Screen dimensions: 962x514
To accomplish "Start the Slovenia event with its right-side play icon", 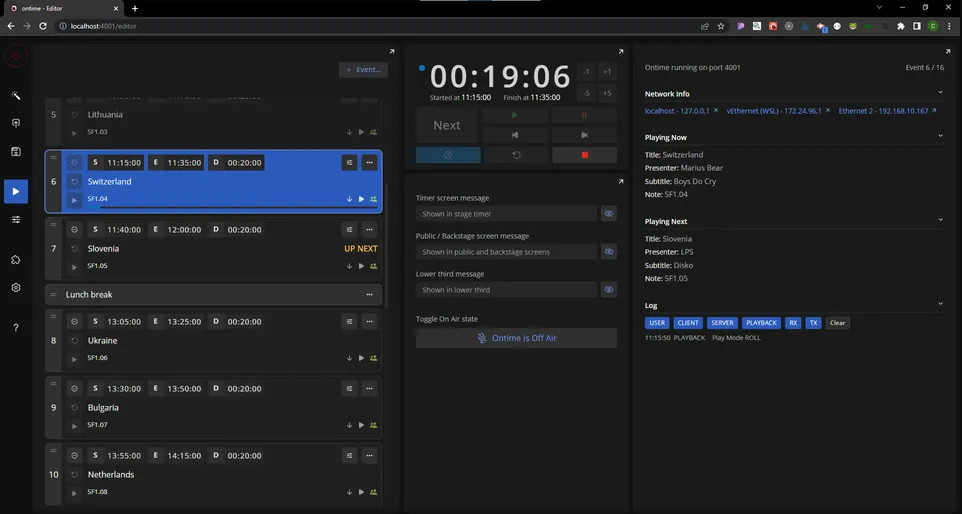I will pos(361,266).
